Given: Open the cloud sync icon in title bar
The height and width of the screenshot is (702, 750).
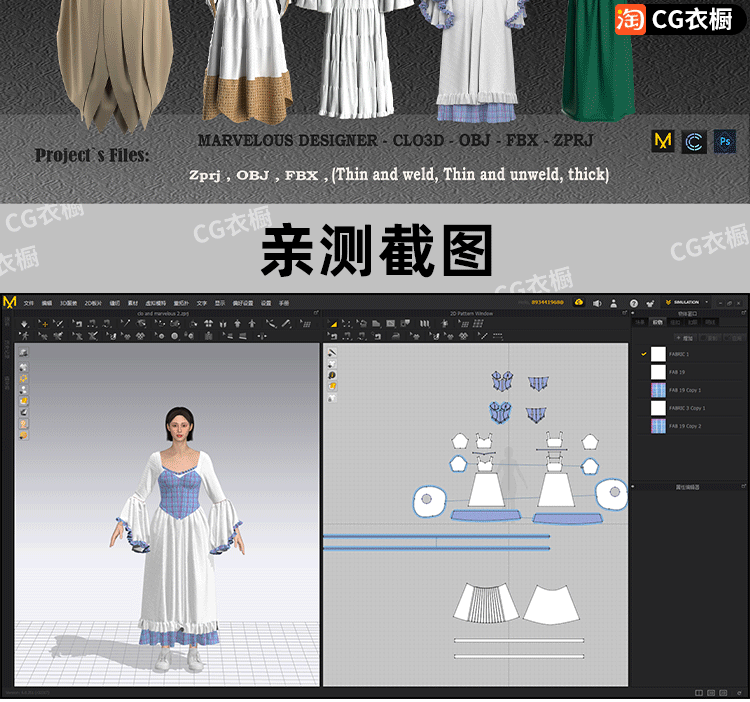Looking at the screenshot, I should (579, 303).
